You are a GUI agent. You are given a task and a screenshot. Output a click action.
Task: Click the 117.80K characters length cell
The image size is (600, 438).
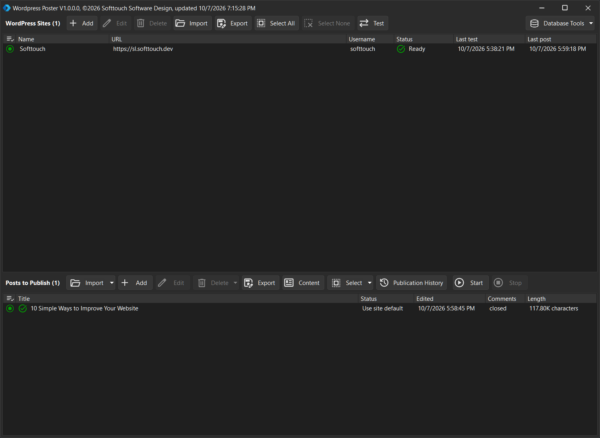pyautogui.click(x=553, y=308)
